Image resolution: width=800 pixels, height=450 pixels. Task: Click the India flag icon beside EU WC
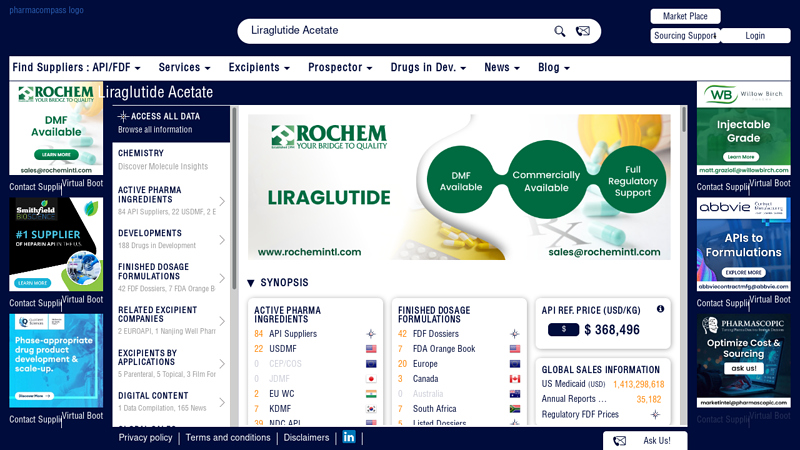[371, 394]
